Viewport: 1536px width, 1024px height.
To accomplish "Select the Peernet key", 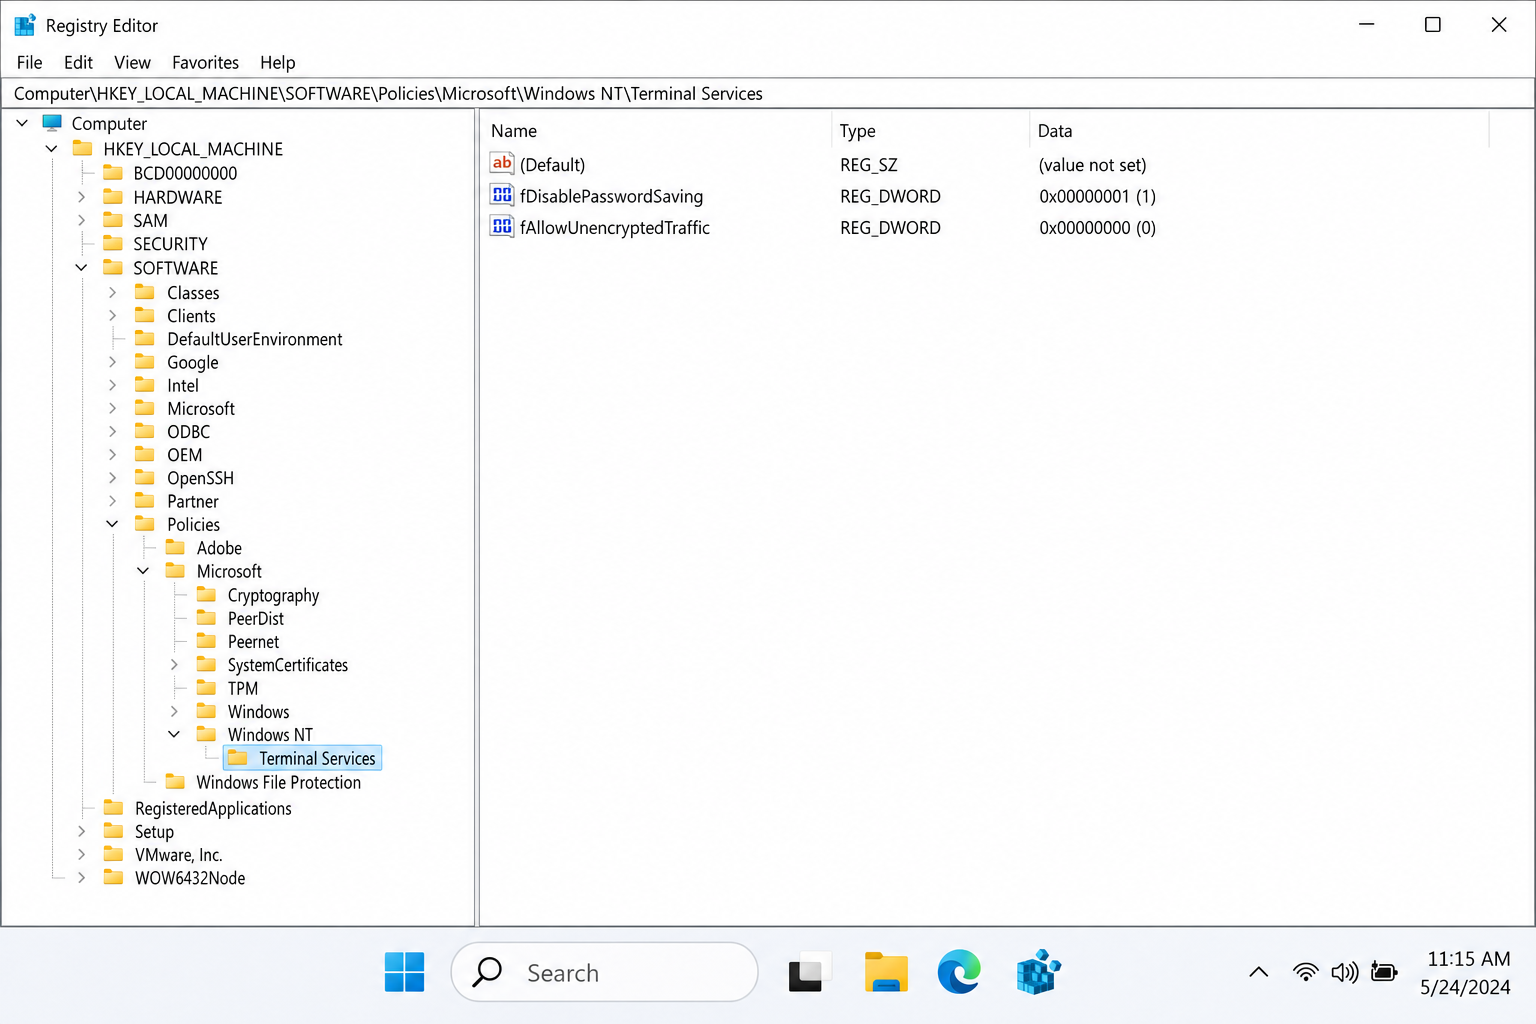I will (253, 642).
